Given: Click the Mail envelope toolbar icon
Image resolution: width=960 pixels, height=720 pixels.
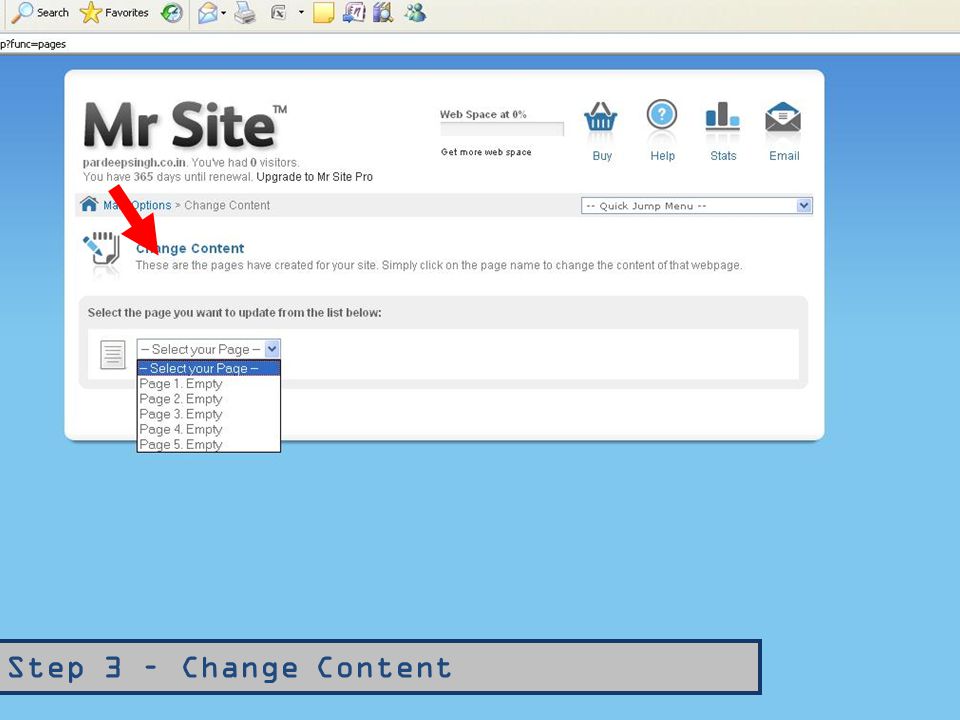Looking at the screenshot, I should [208, 13].
